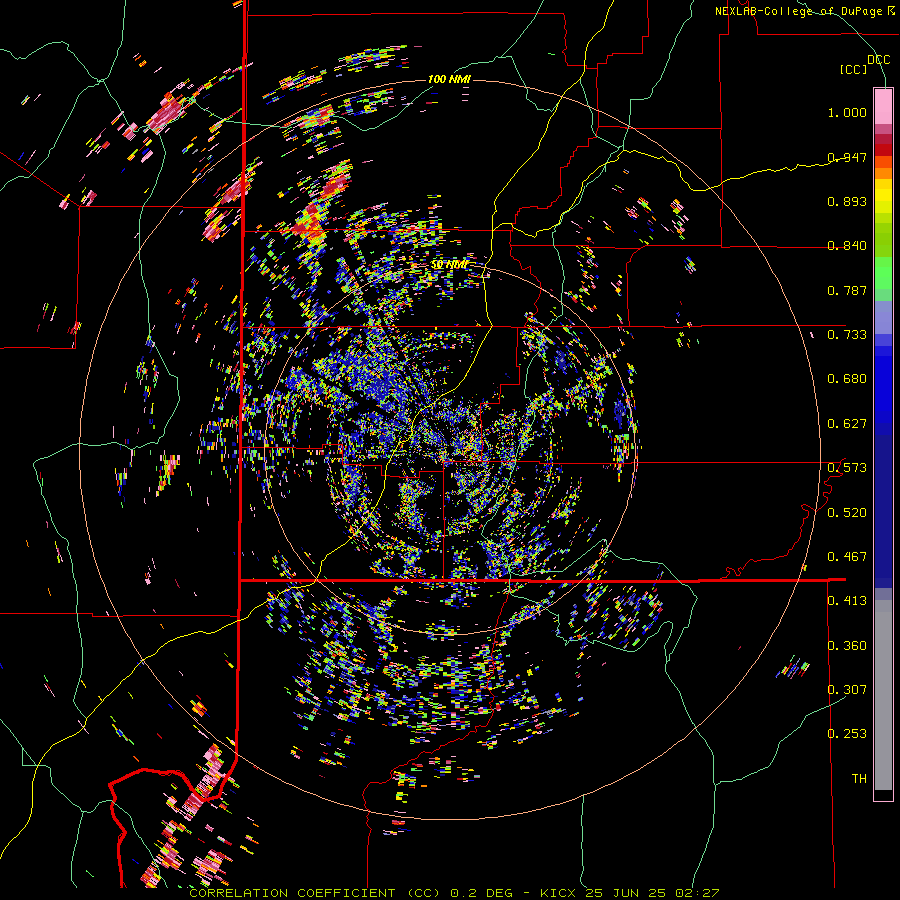
Task: Select the 0.947 scale value
Action: pyautogui.click(x=847, y=157)
